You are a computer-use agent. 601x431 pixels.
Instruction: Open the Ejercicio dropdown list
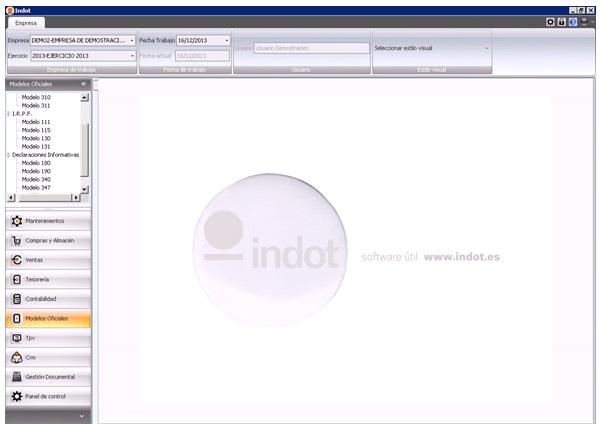pyautogui.click(x=132, y=56)
